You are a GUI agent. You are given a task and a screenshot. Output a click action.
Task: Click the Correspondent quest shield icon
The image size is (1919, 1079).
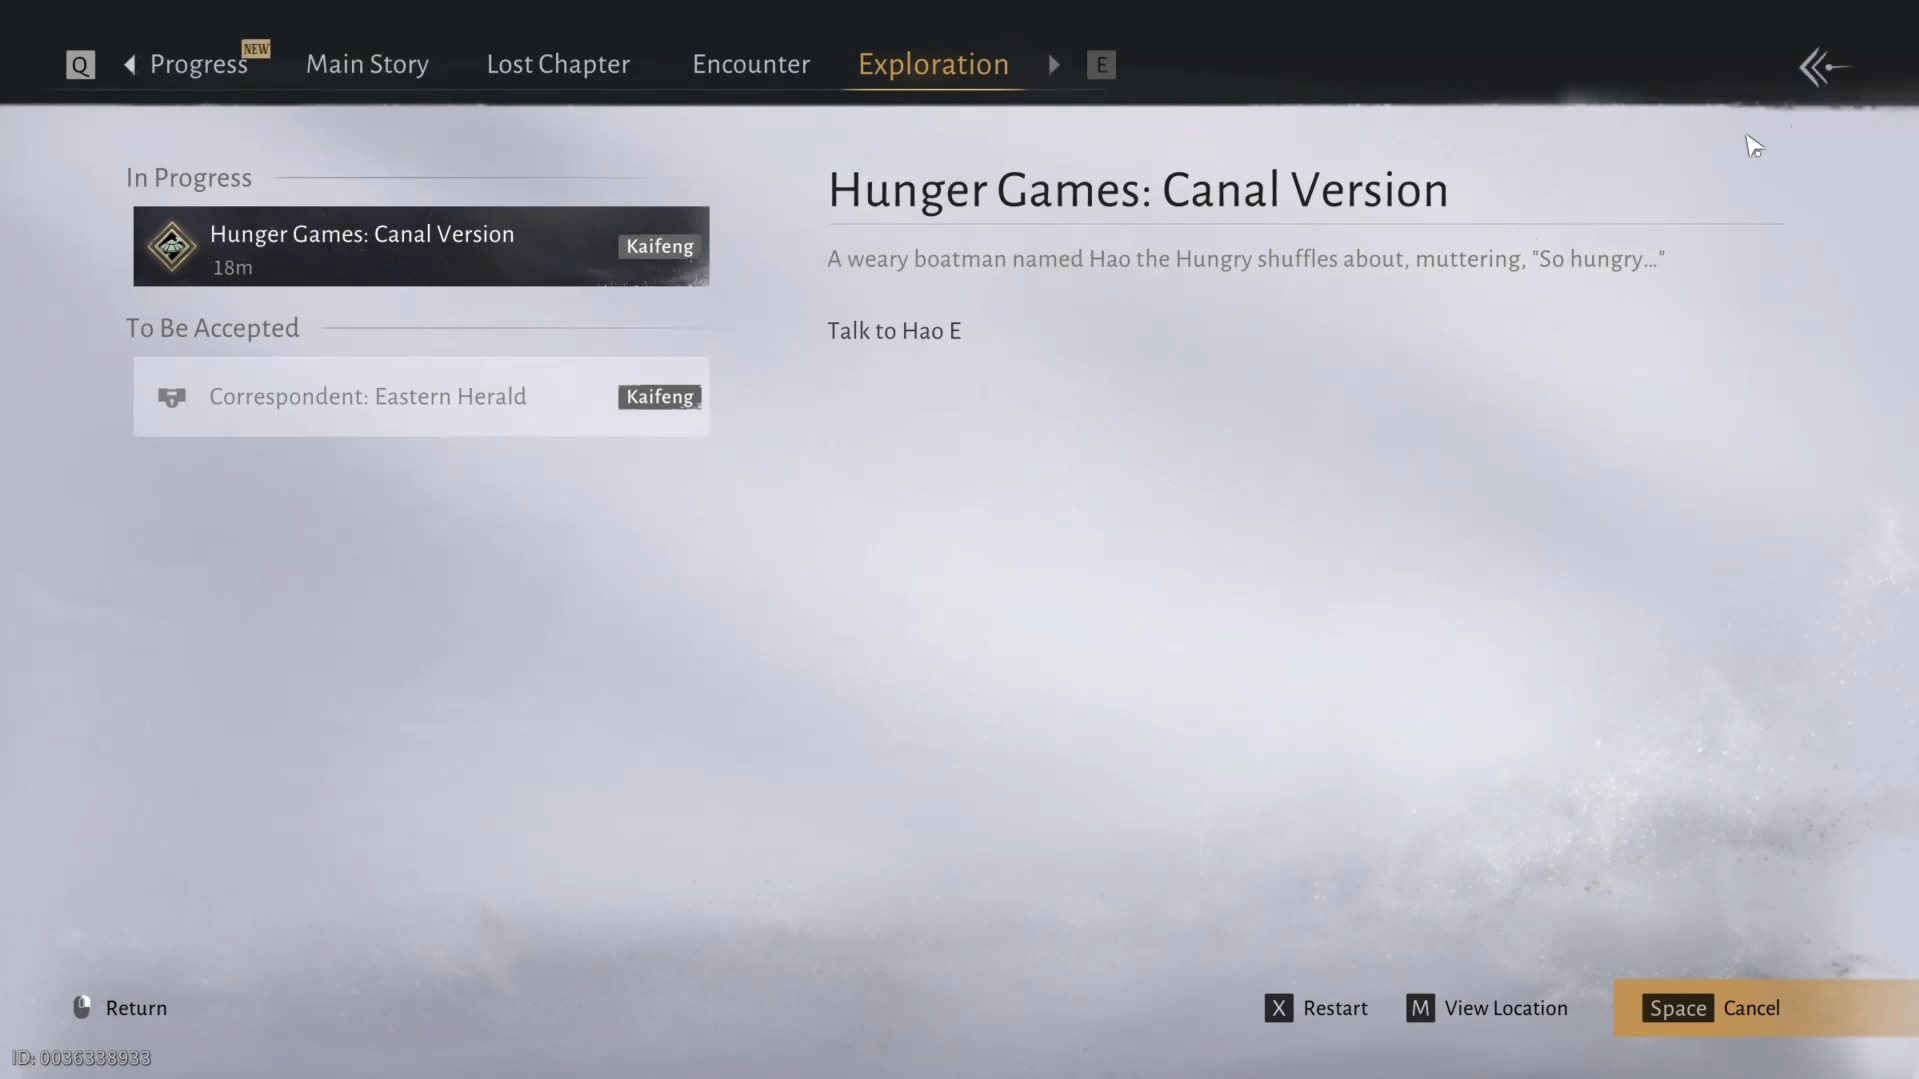[x=172, y=397]
